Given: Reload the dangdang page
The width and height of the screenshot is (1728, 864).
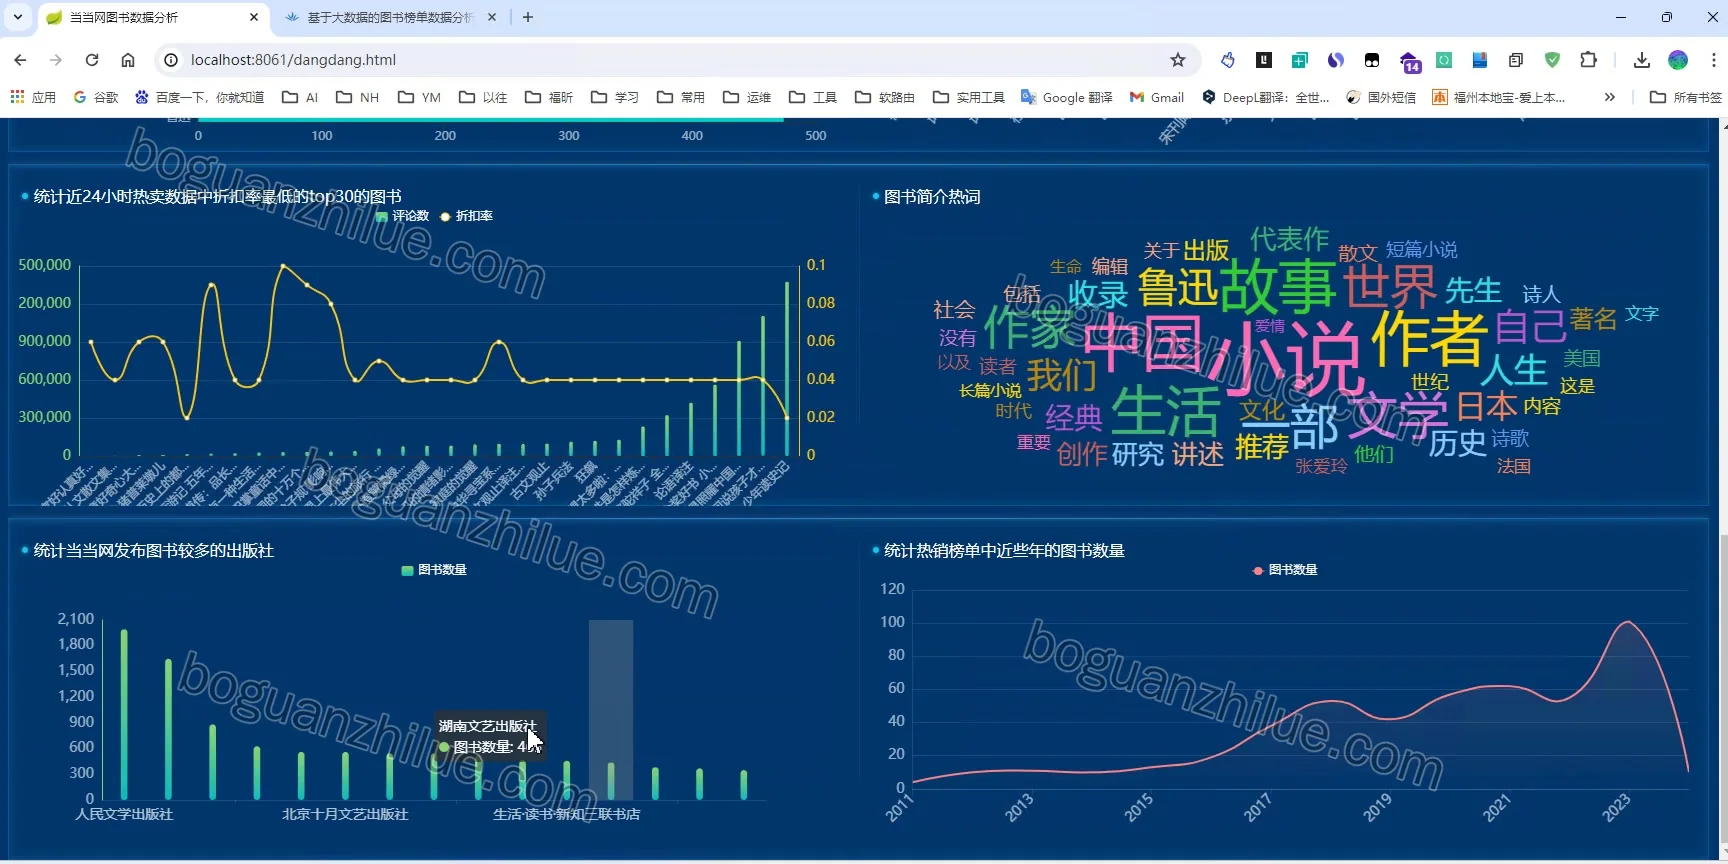Looking at the screenshot, I should tap(92, 60).
